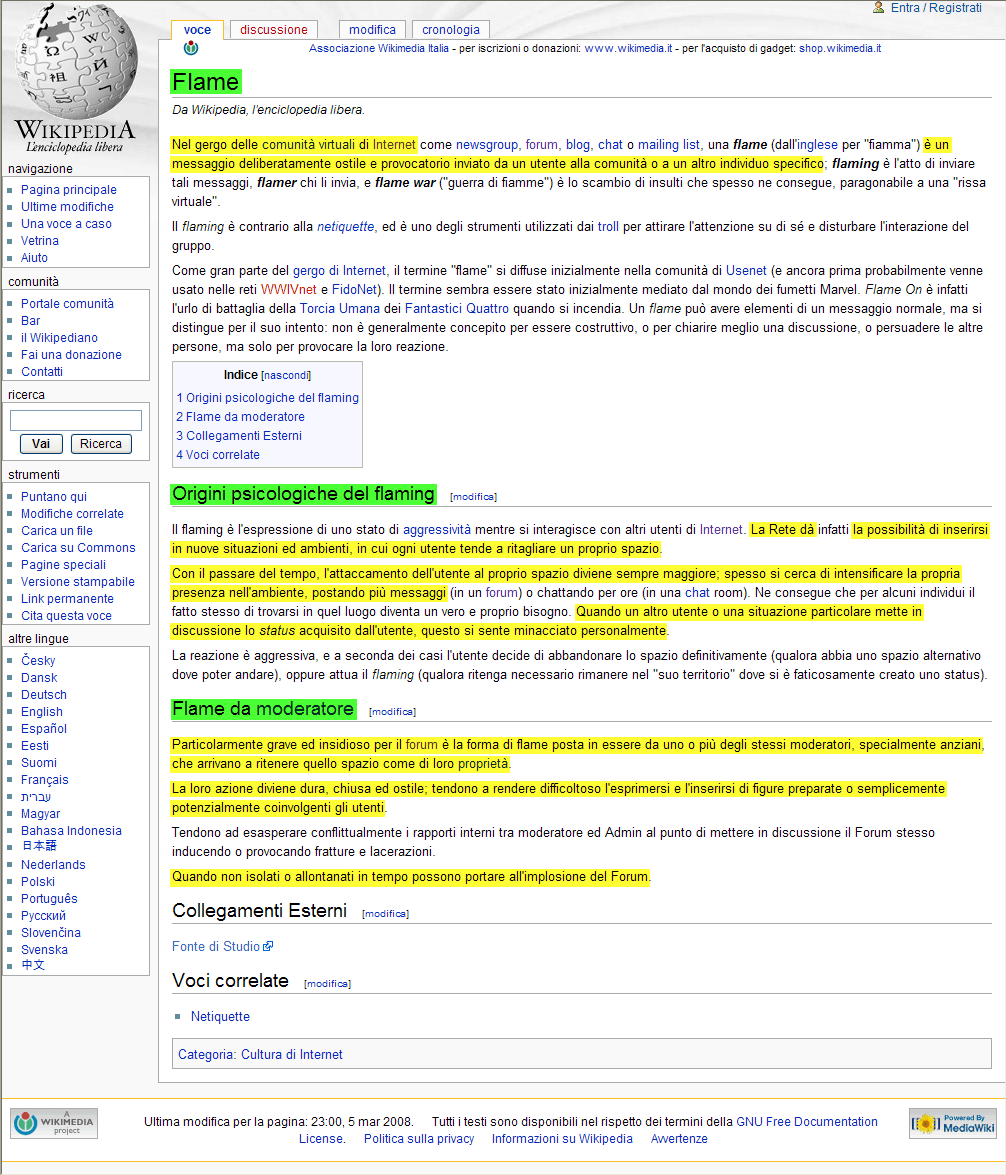
Task: Click Link permanente
Action: [67, 599]
